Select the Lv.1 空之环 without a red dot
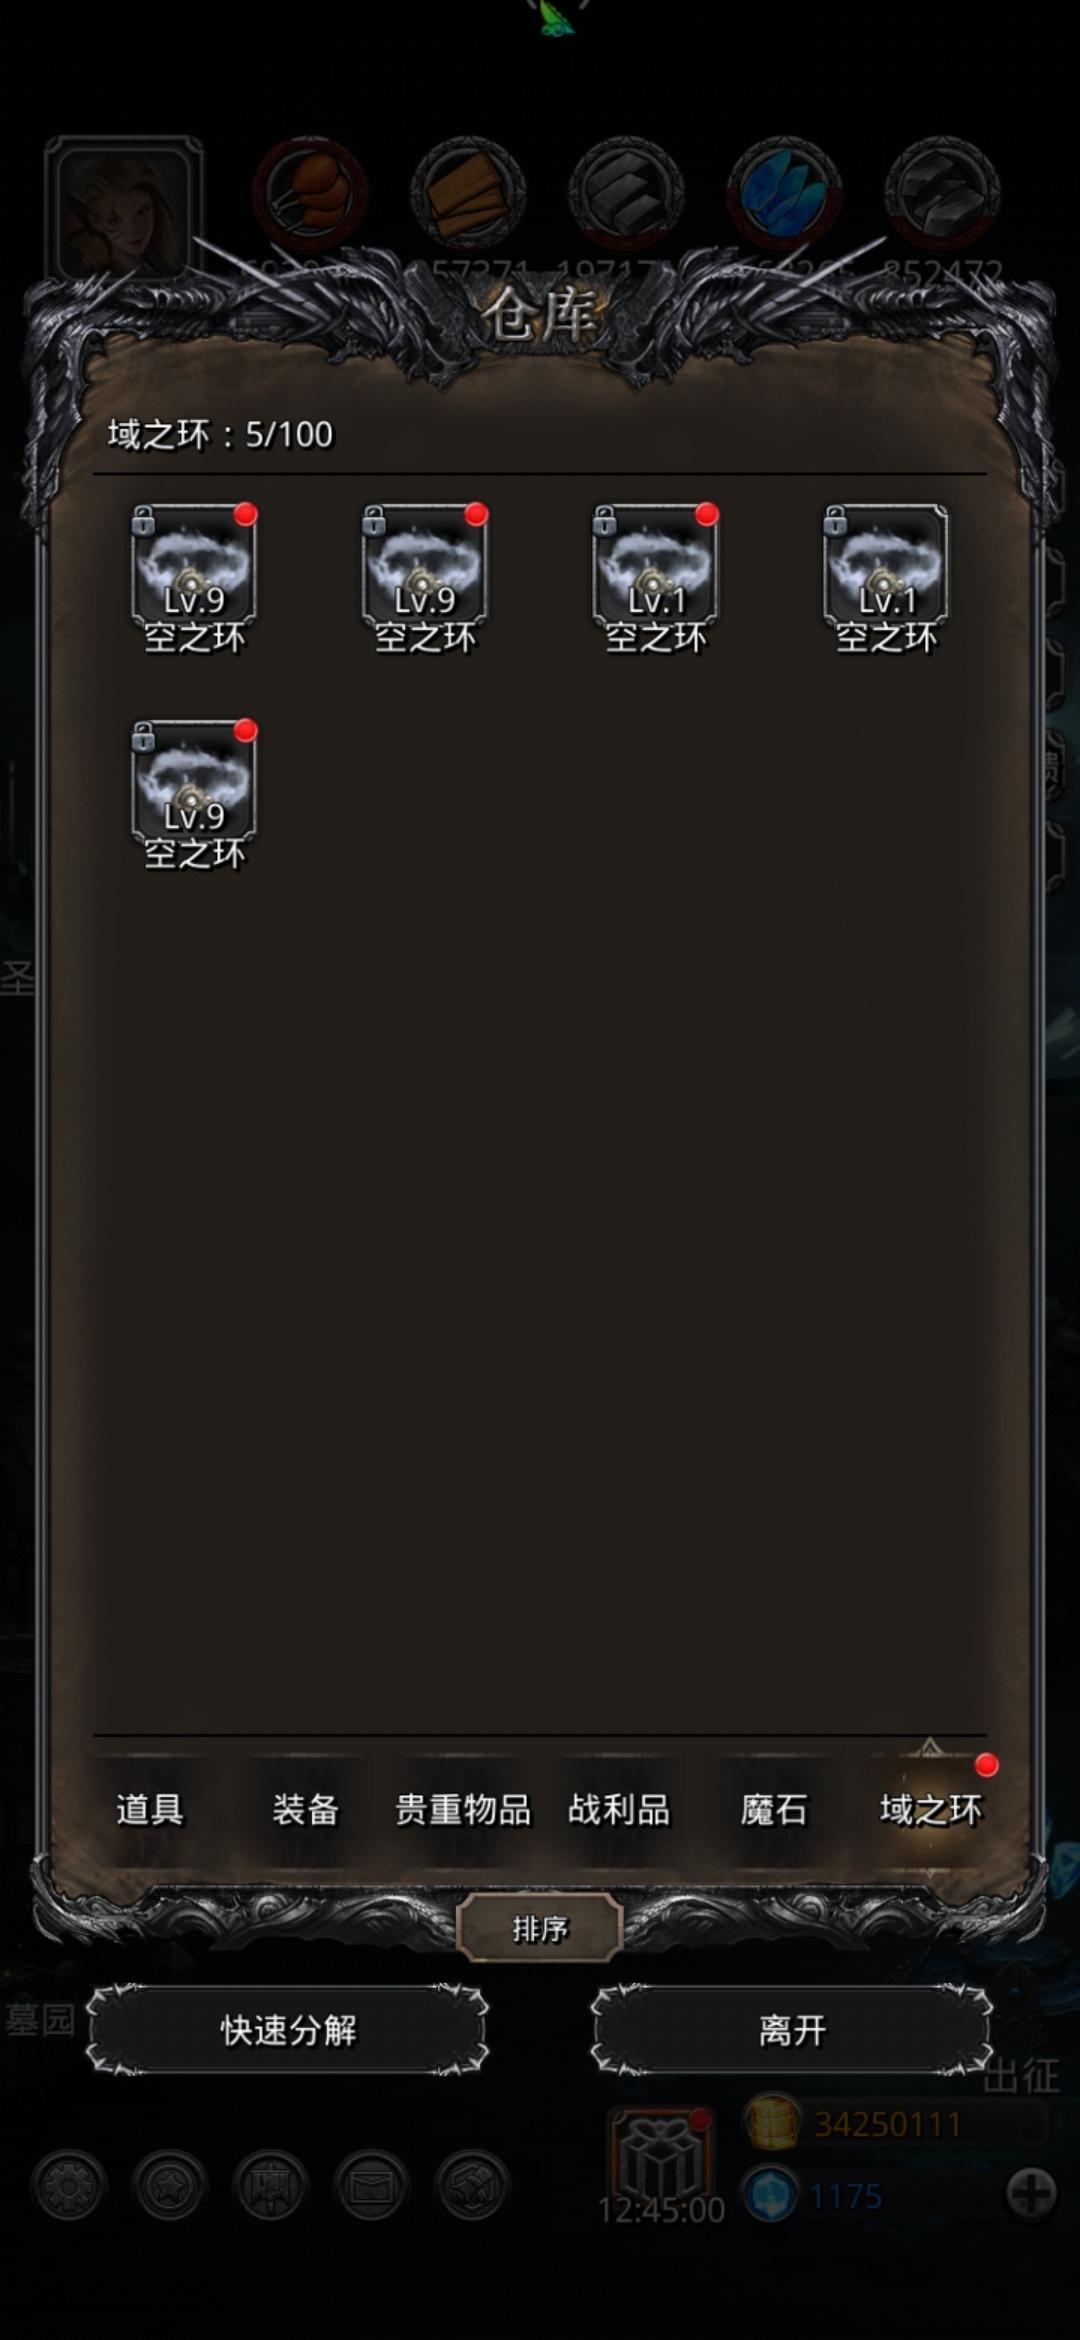The height and width of the screenshot is (2340, 1080). [x=885, y=578]
